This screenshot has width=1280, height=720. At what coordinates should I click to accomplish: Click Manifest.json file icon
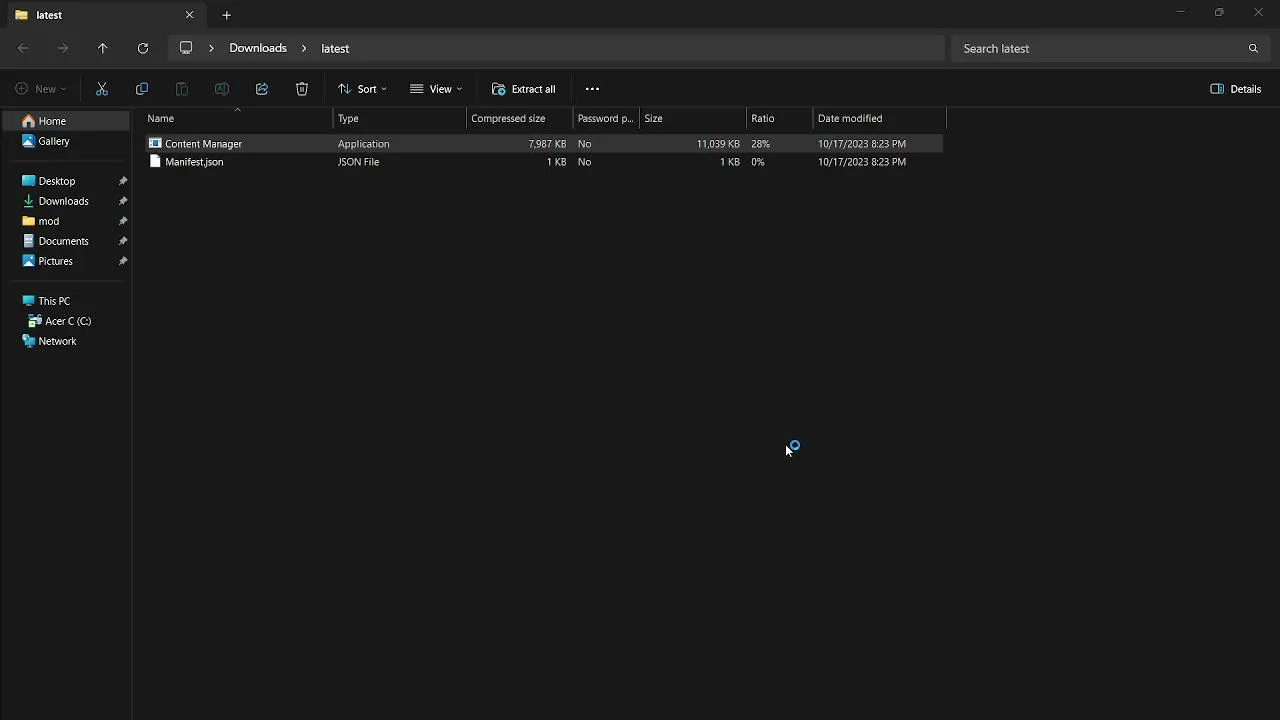[155, 161]
